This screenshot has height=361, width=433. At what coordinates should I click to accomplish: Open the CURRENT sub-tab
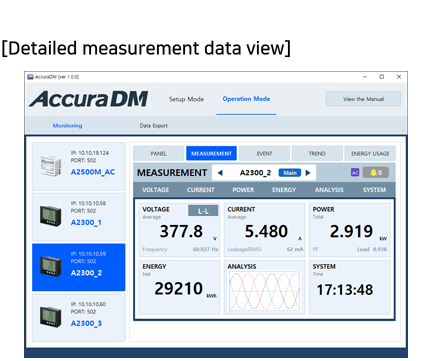point(201,190)
